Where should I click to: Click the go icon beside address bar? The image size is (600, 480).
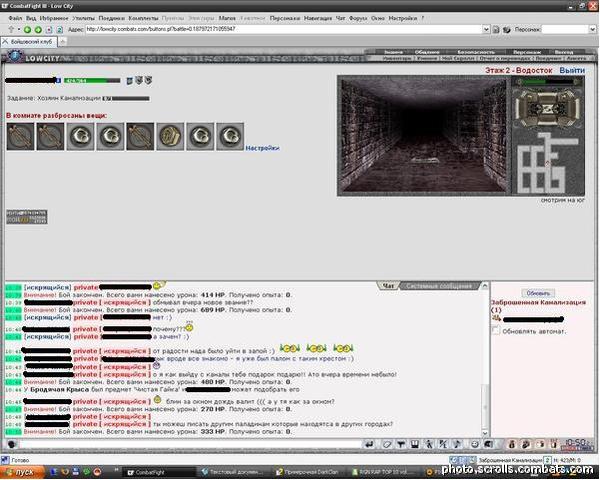[x=496, y=29]
